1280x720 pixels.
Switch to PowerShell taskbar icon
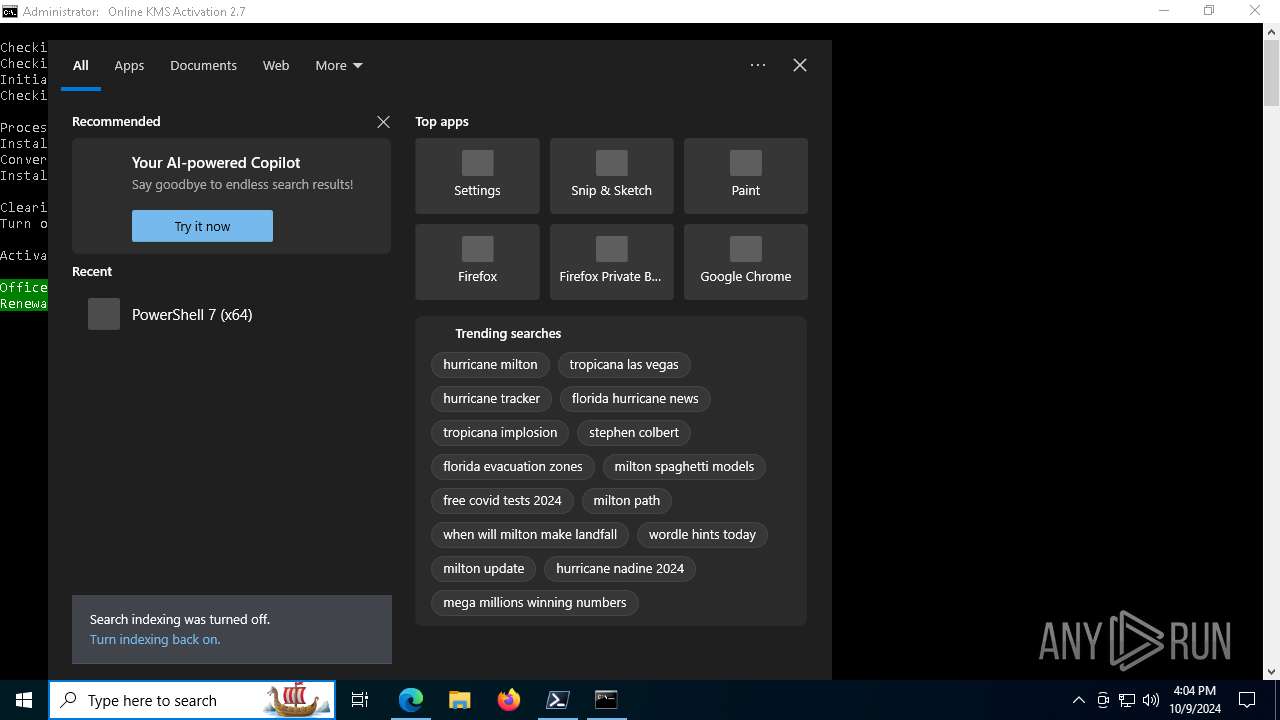pos(557,700)
